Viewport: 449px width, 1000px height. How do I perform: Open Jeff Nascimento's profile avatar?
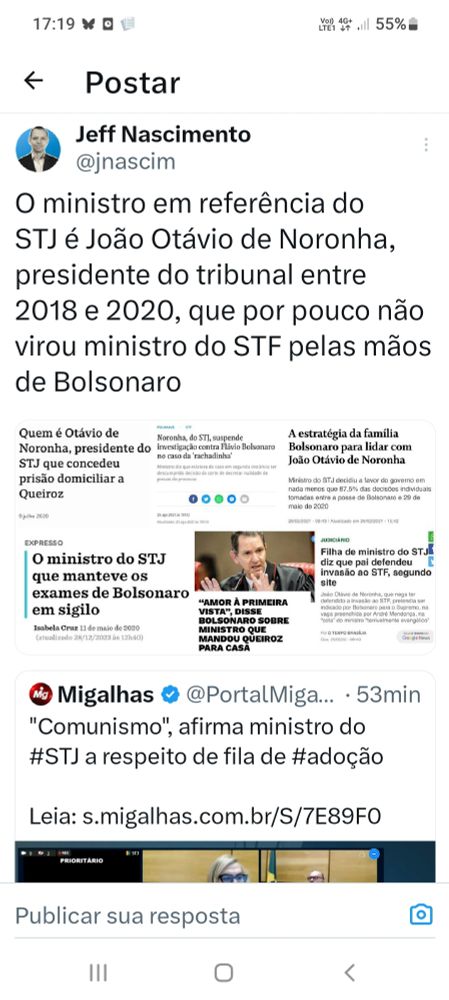38,149
